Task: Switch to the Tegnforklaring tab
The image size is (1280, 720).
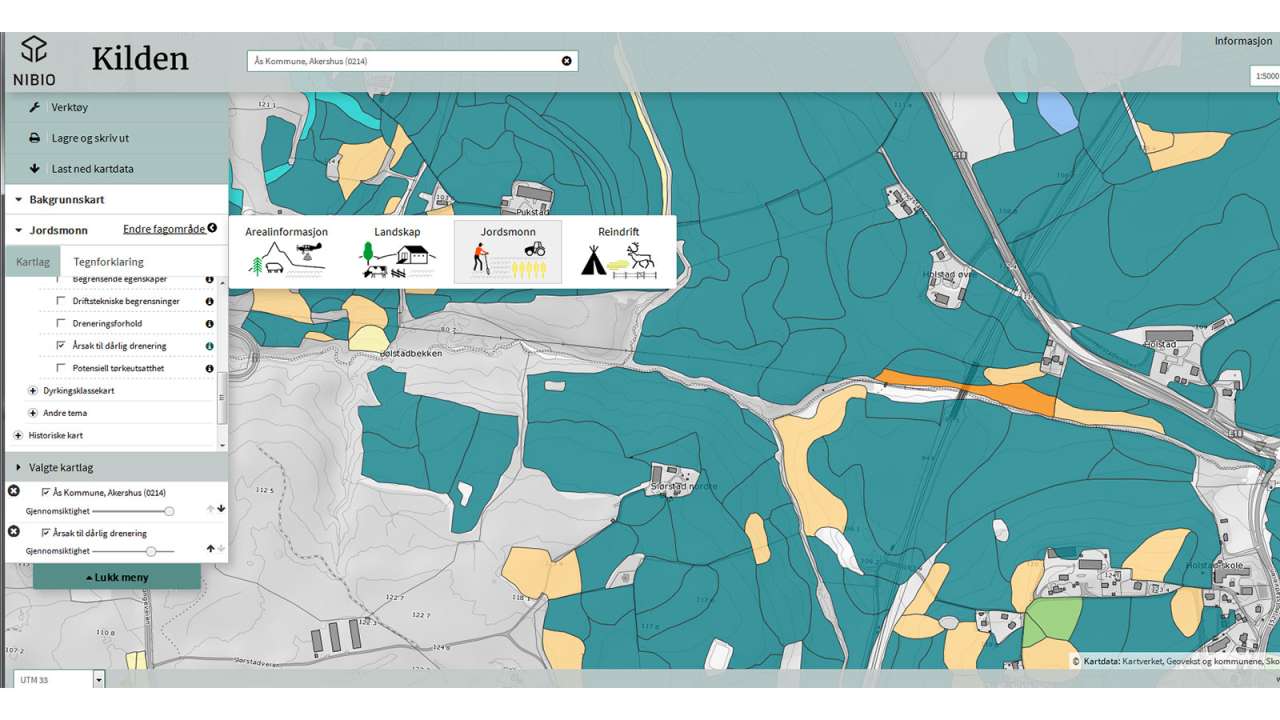Action: point(108,262)
